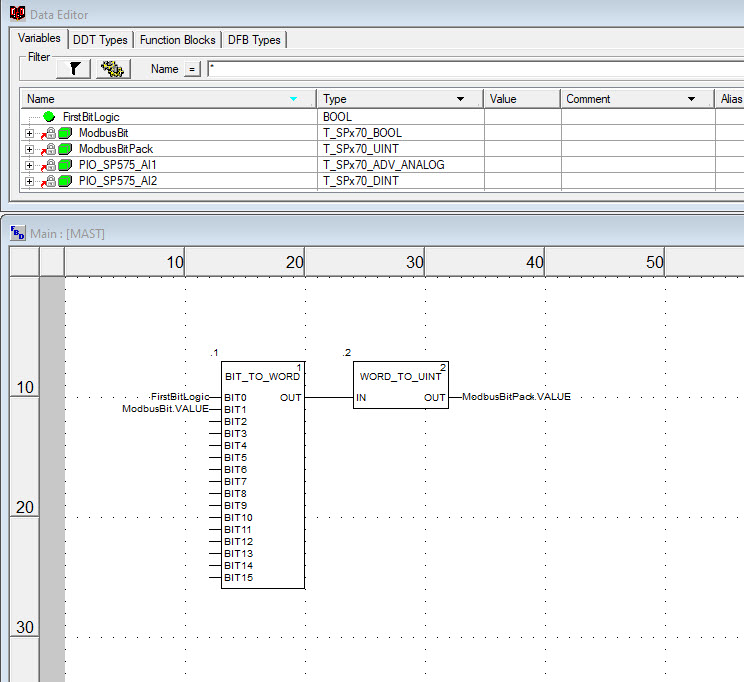Click row ruler header 30
Viewport: 744px width, 682px height.
tap(25, 577)
